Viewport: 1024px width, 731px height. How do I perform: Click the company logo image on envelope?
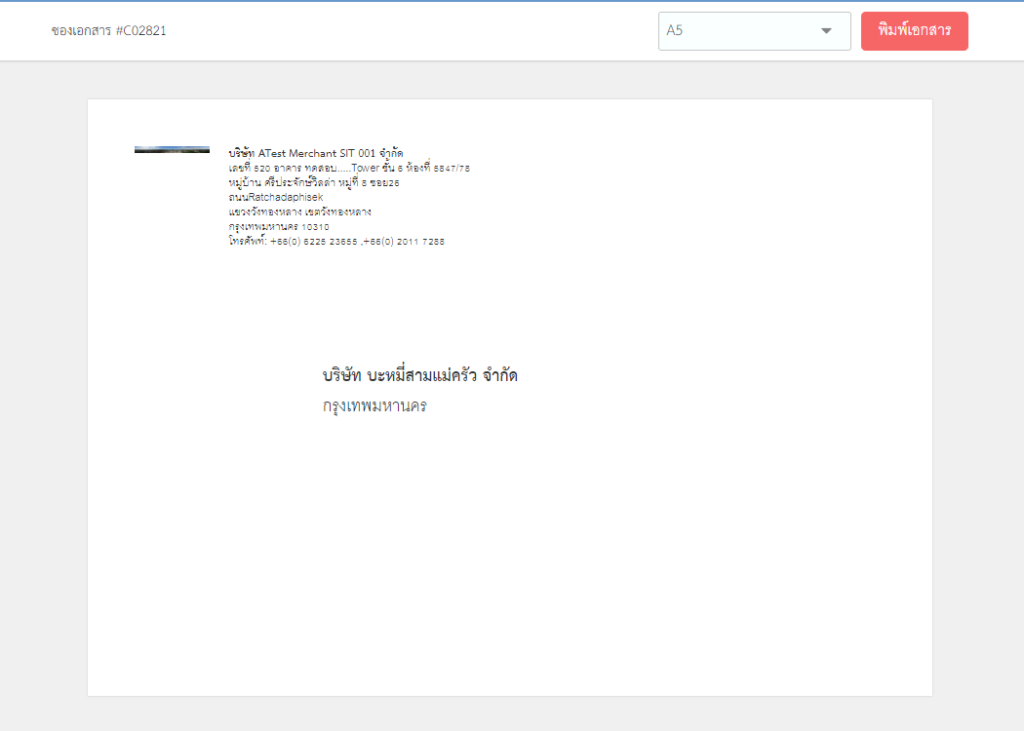[172, 150]
